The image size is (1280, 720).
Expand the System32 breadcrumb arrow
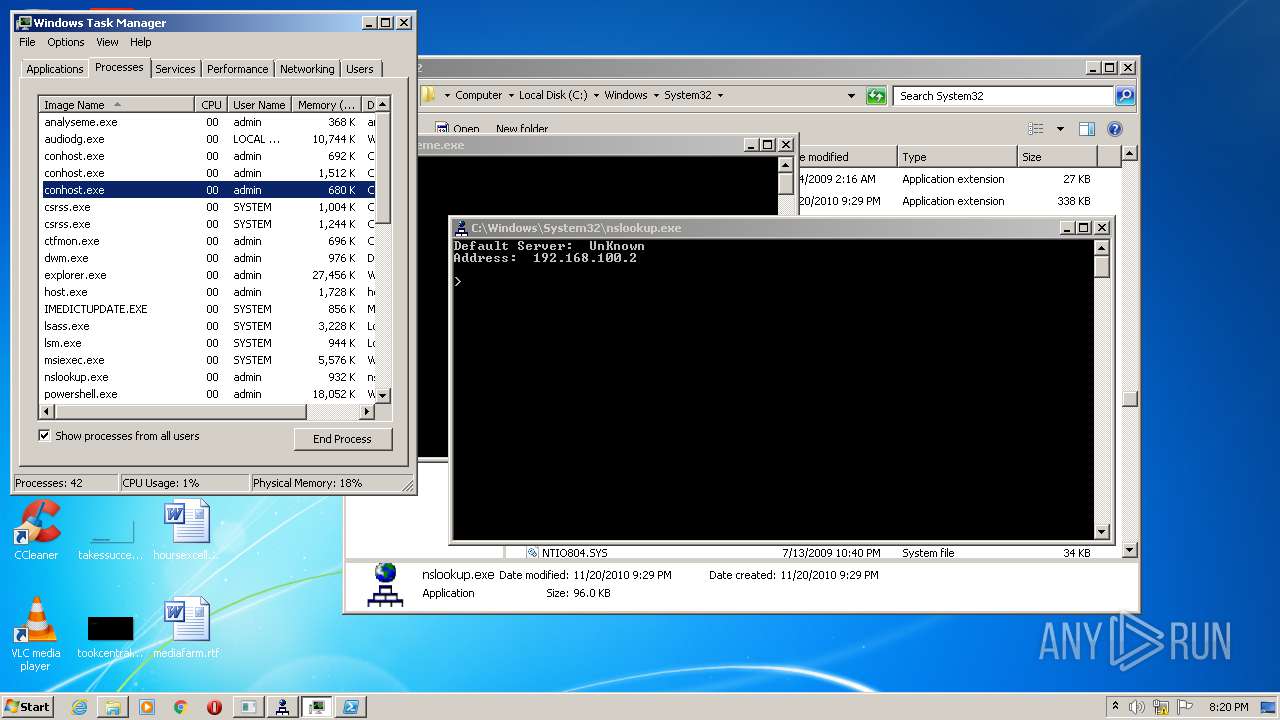tap(720, 96)
